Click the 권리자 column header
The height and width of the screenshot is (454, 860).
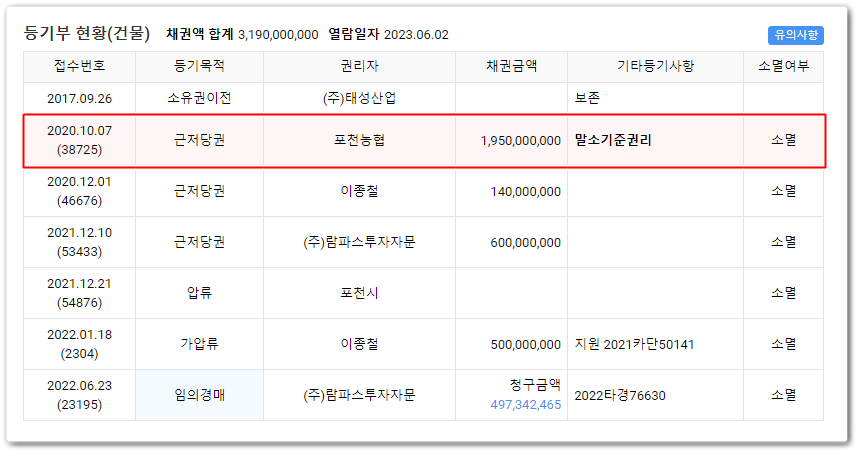click(x=359, y=67)
